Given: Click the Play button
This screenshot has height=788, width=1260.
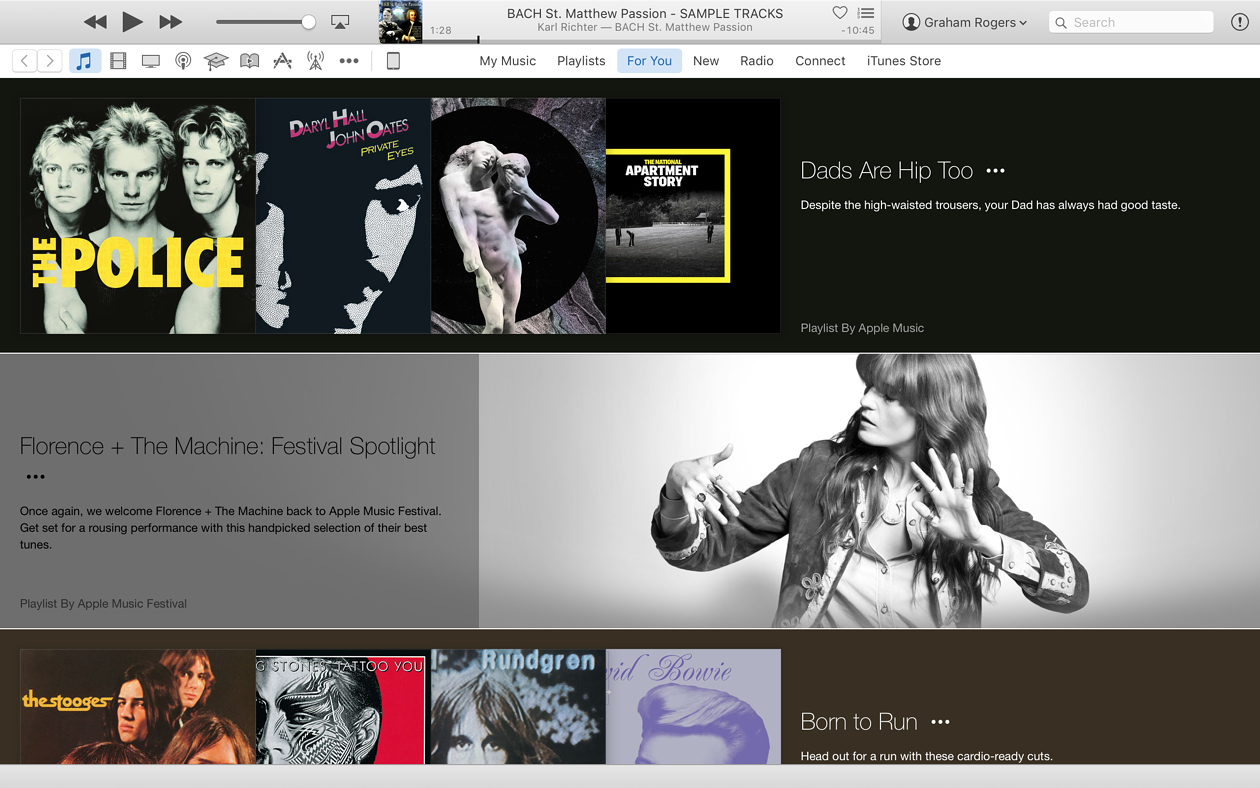Looking at the screenshot, I should [x=132, y=22].
